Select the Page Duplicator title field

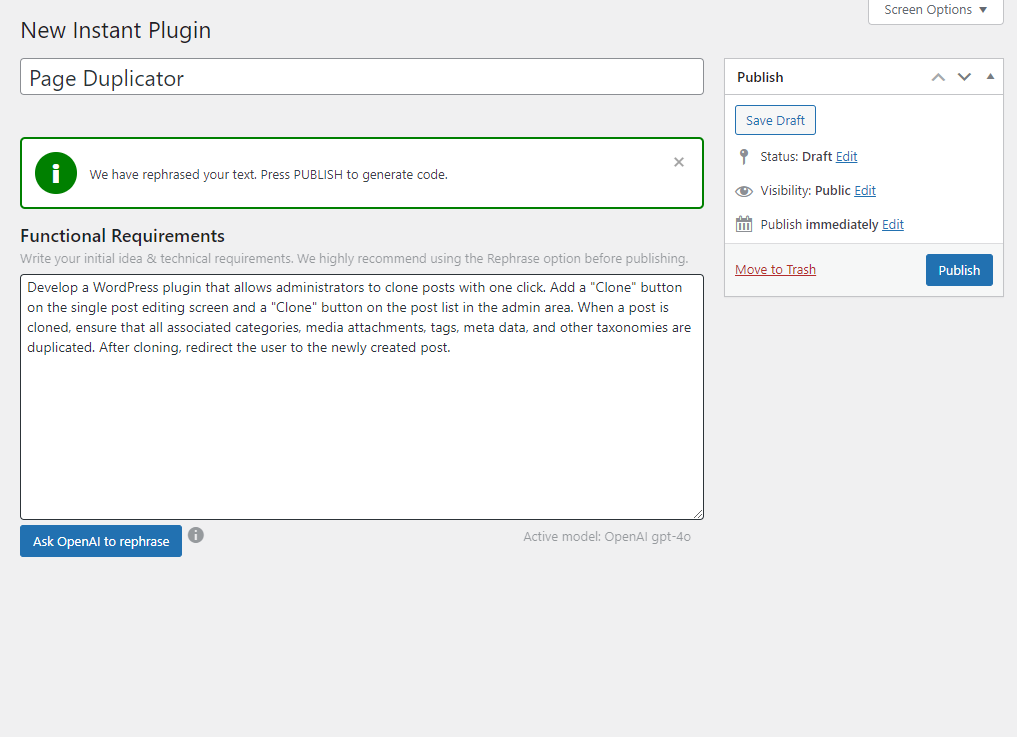tap(362, 76)
